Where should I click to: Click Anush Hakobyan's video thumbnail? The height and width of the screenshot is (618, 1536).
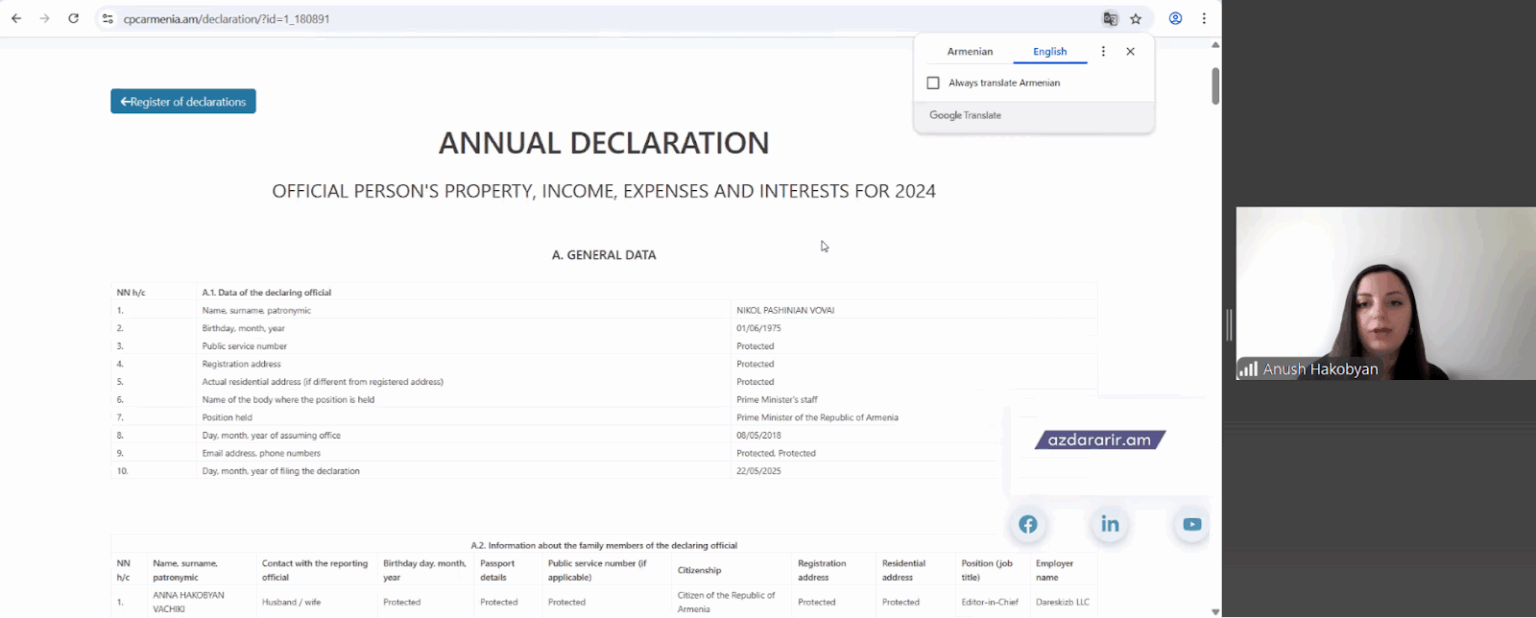(1385, 293)
